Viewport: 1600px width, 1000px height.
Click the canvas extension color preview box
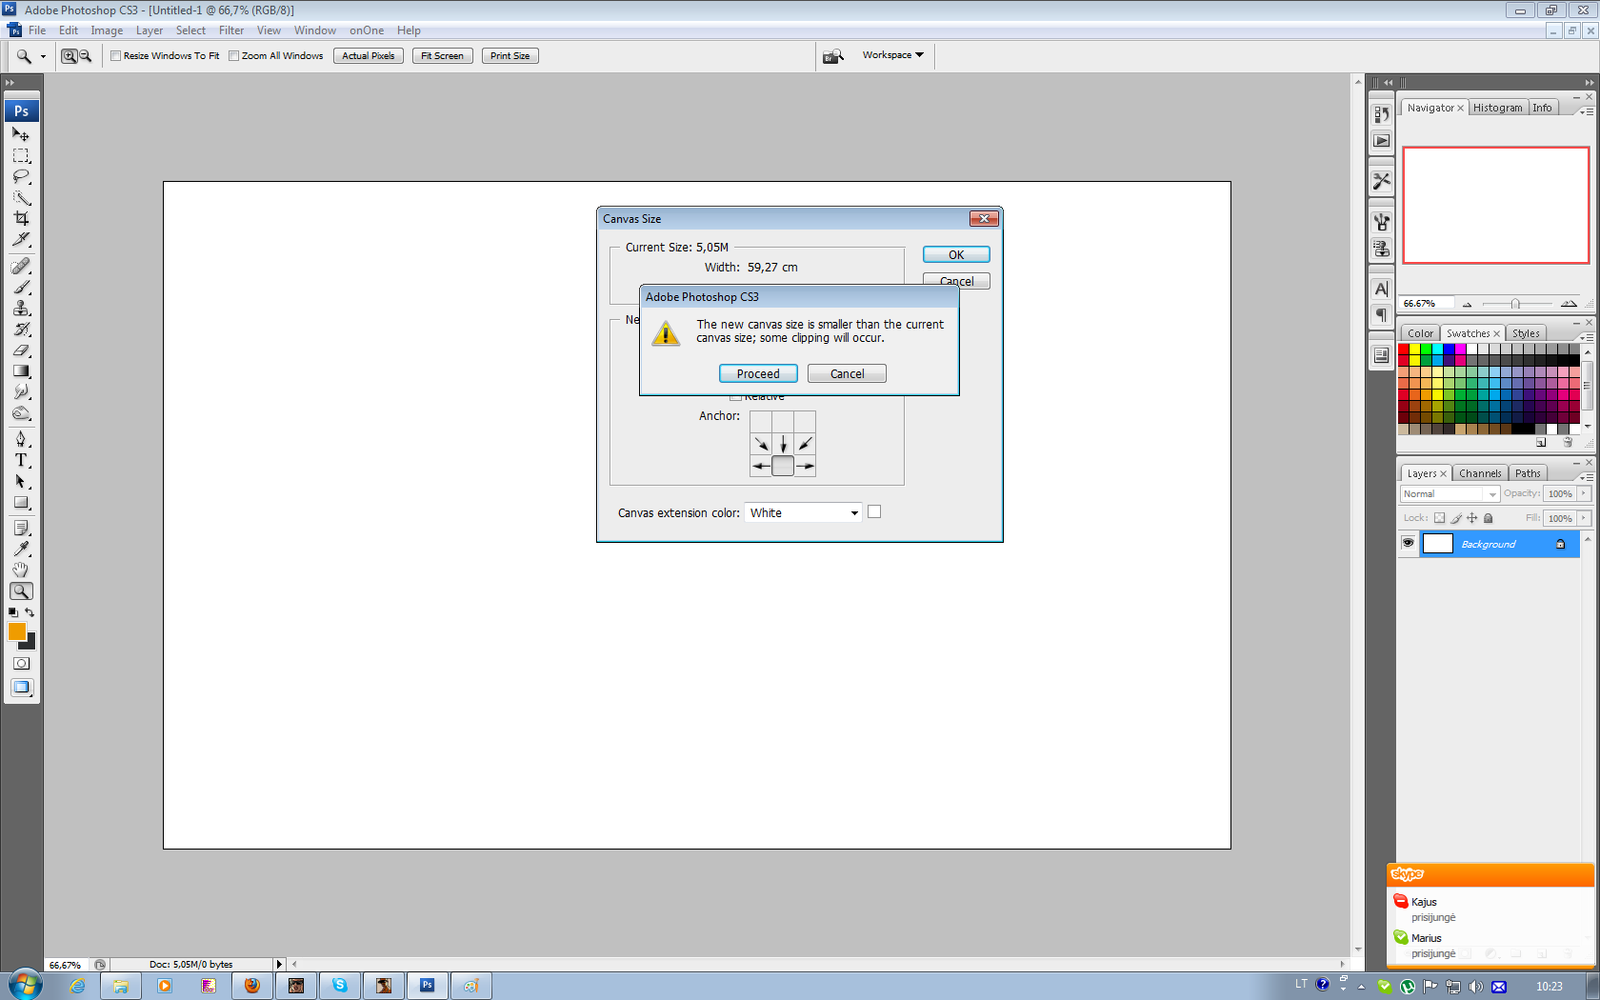[874, 512]
